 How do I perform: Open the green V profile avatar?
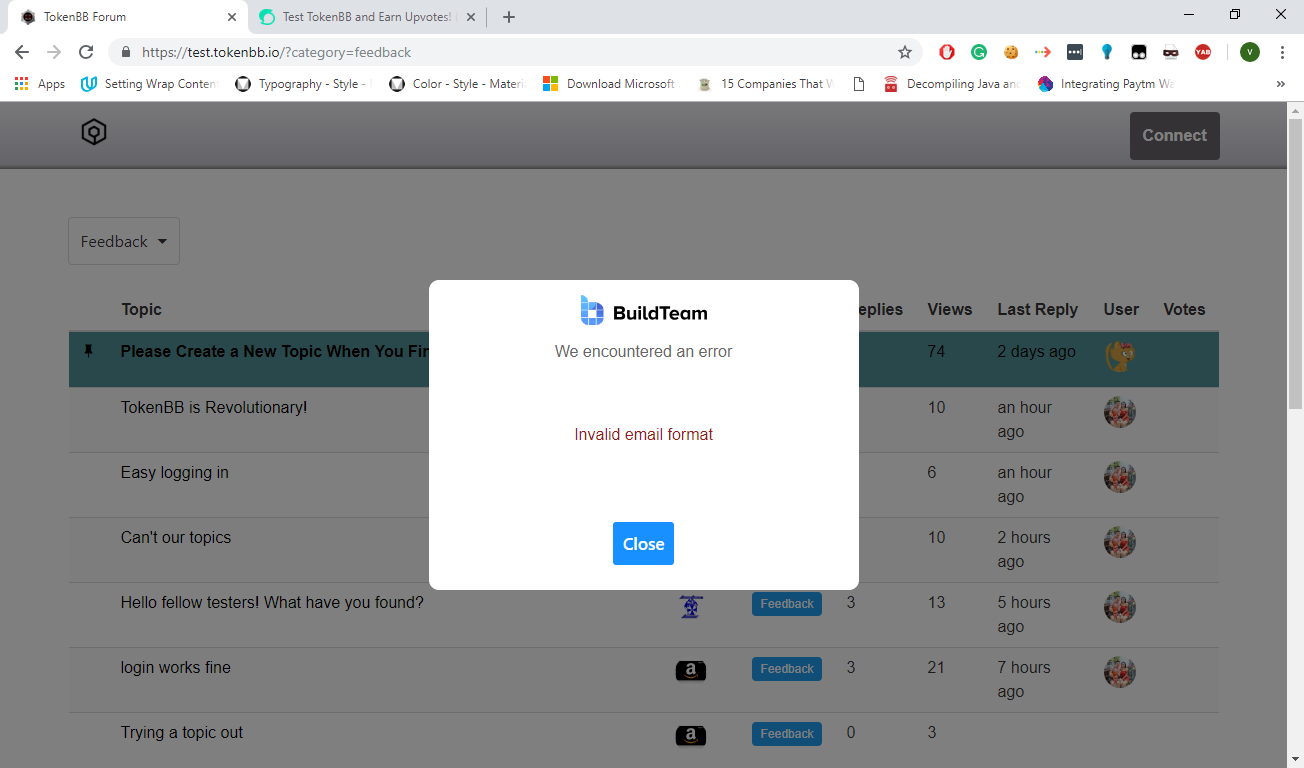coord(1250,52)
